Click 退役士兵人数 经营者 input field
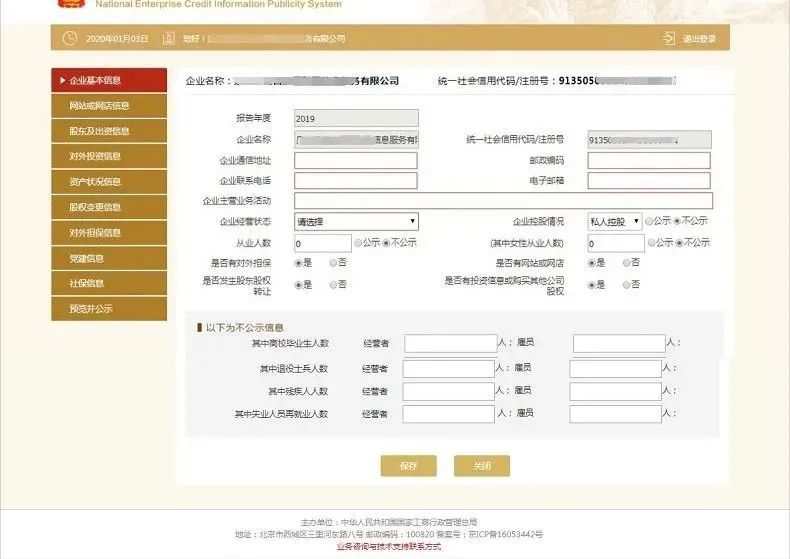This screenshot has width=790, height=559. coord(448,369)
